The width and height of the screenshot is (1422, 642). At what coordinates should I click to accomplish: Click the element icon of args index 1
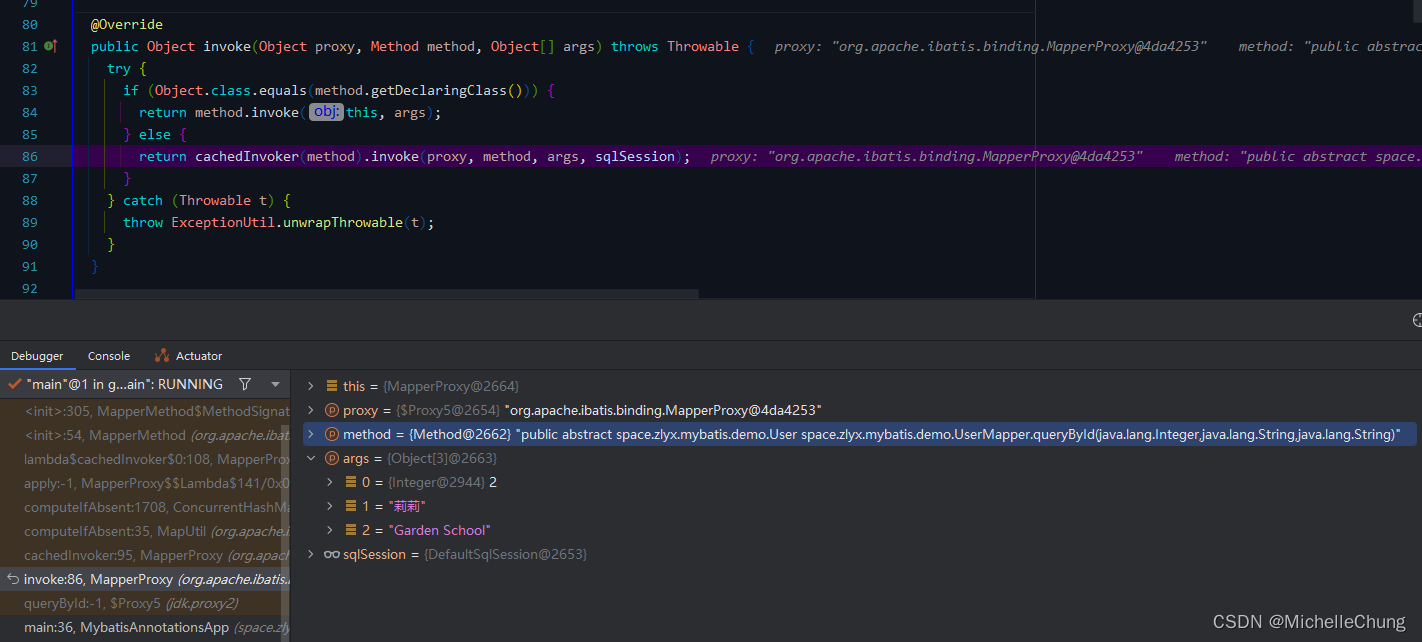tap(351, 506)
